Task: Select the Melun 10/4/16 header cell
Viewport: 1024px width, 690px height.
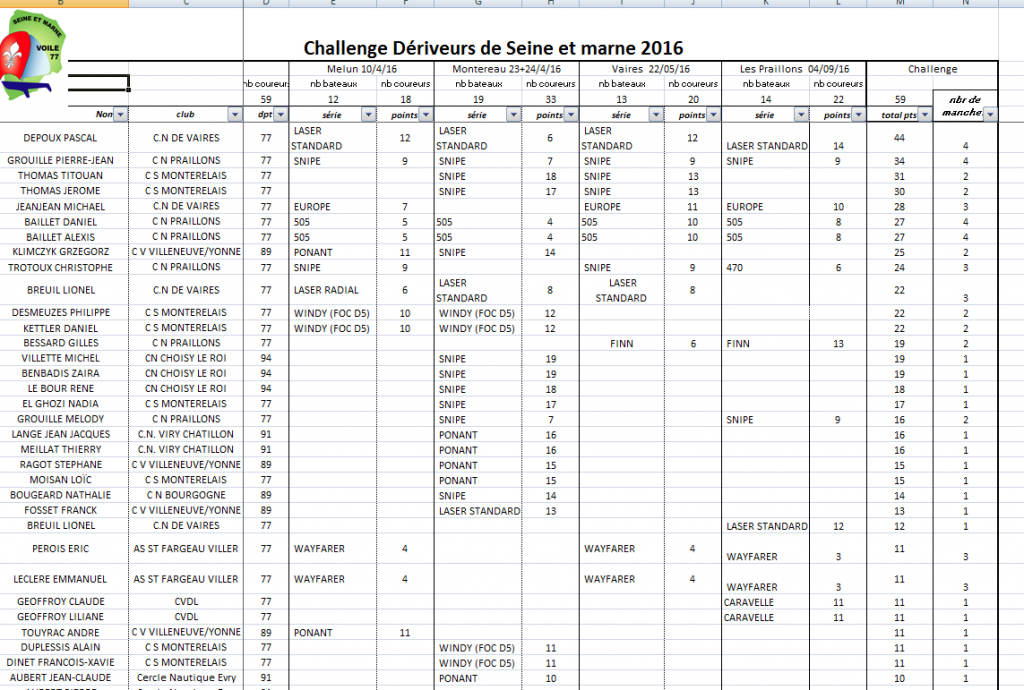Action: tap(362, 69)
